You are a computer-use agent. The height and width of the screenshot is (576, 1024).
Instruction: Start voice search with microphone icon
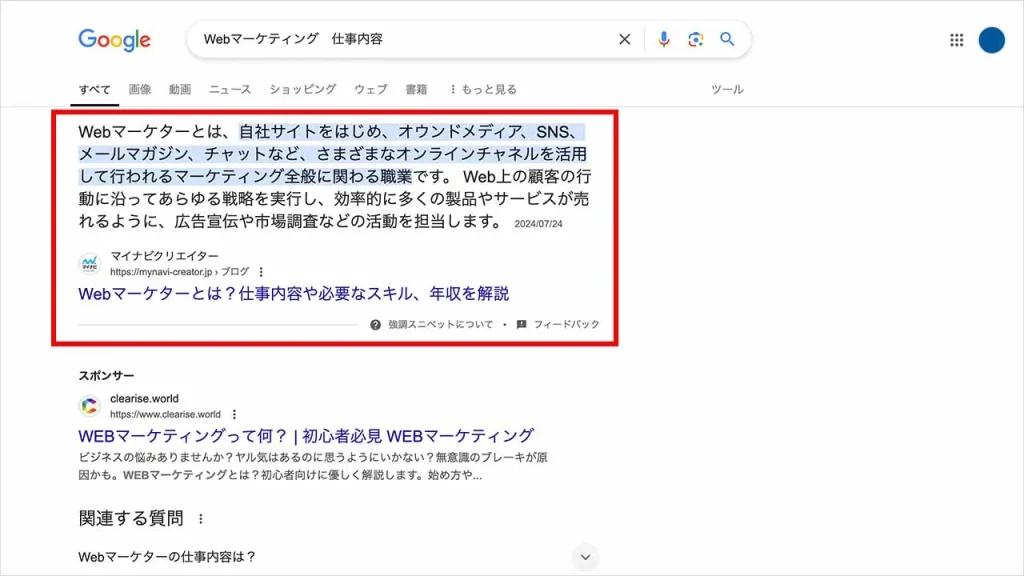(x=663, y=40)
